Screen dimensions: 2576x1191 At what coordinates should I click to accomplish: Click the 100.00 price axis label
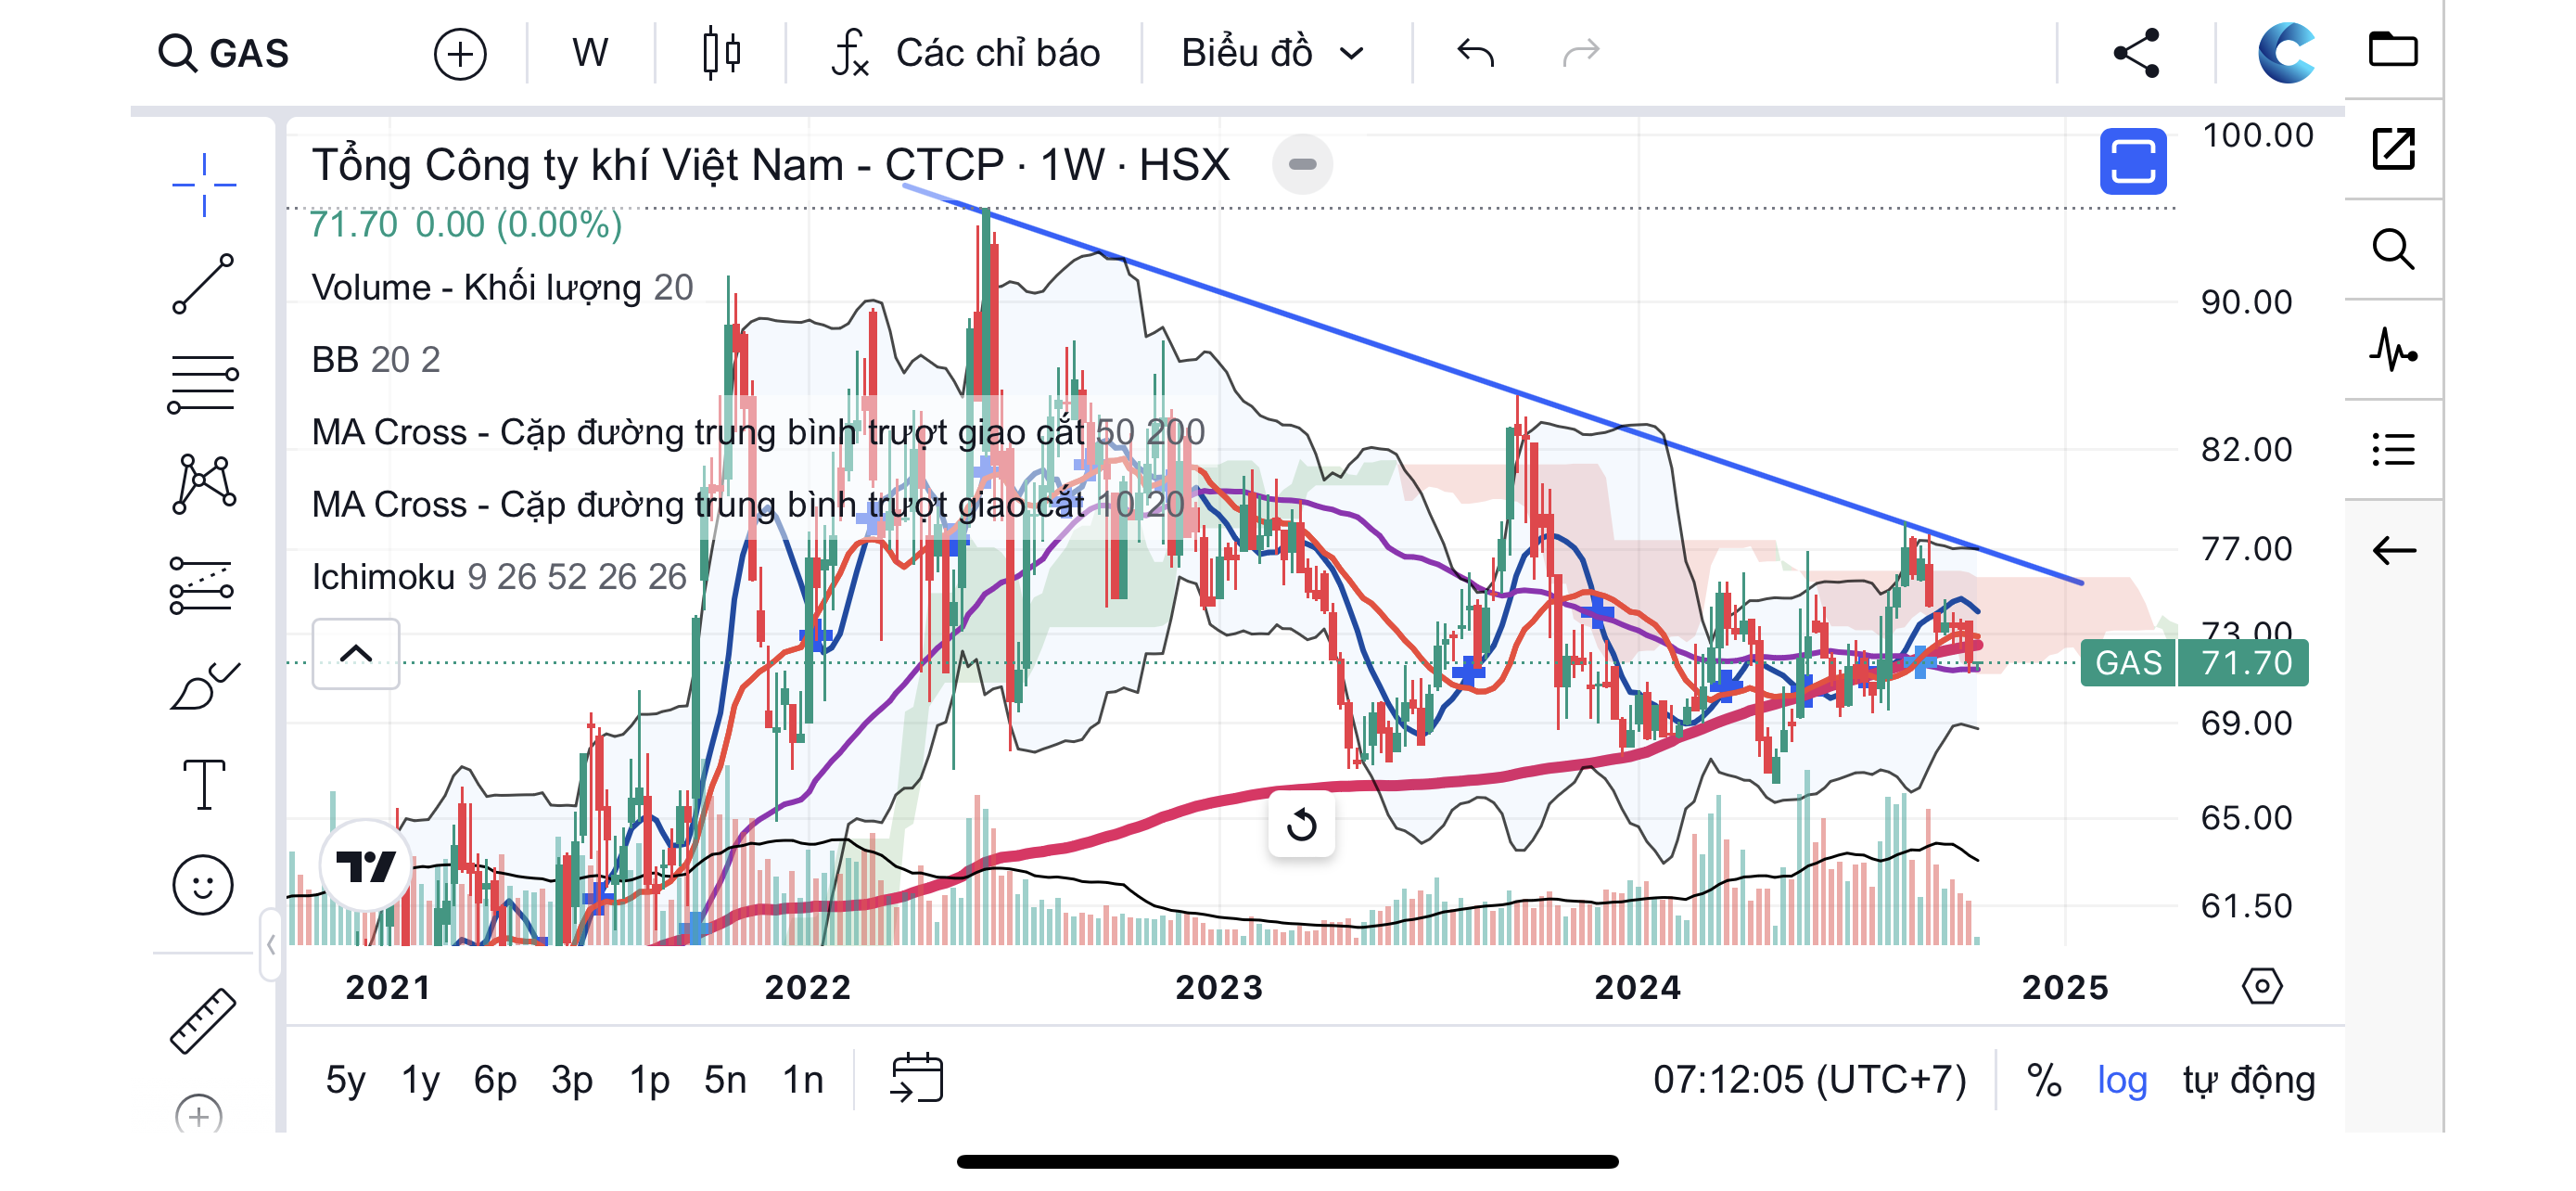(x=2258, y=135)
